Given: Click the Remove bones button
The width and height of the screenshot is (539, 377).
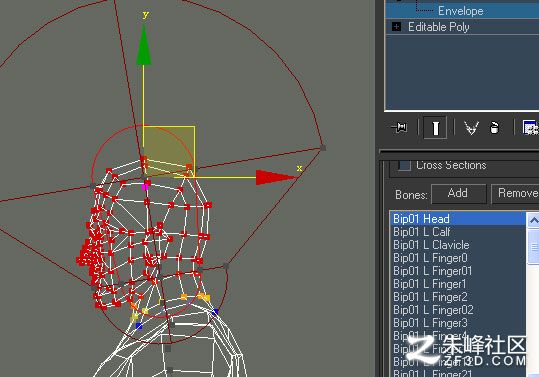Looking at the screenshot, I should click(515, 193).
